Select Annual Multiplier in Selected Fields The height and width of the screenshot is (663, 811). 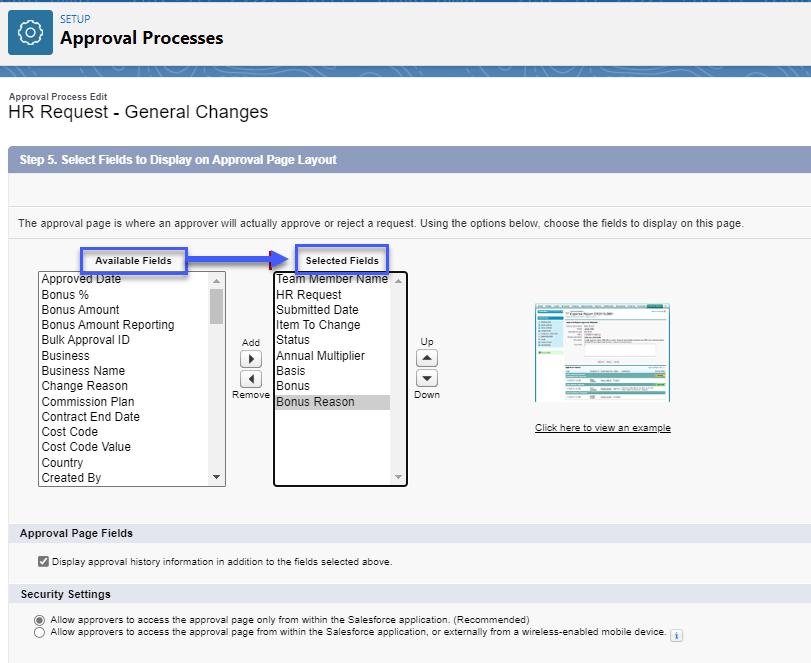click(x=320, y=356)
